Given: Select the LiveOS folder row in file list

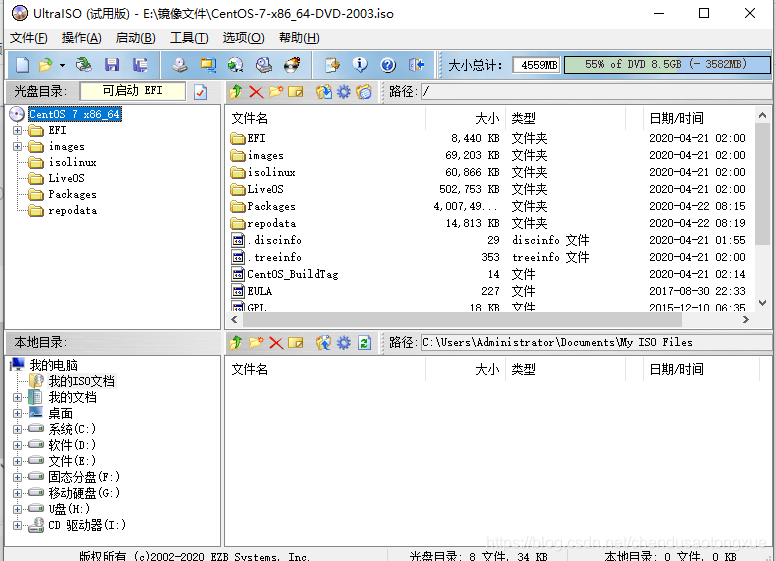Looking at the screenshot, I should [x=490, y=189].
